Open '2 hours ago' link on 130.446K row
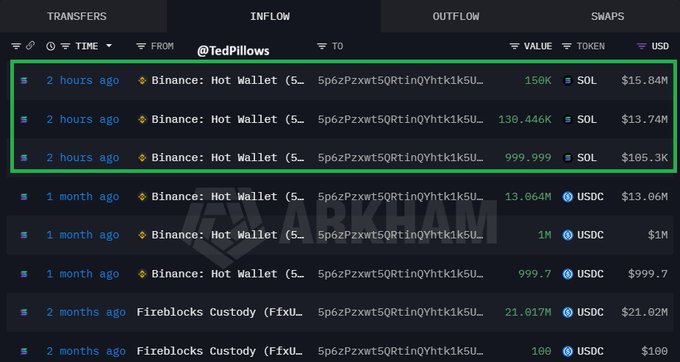 [83, 119]
